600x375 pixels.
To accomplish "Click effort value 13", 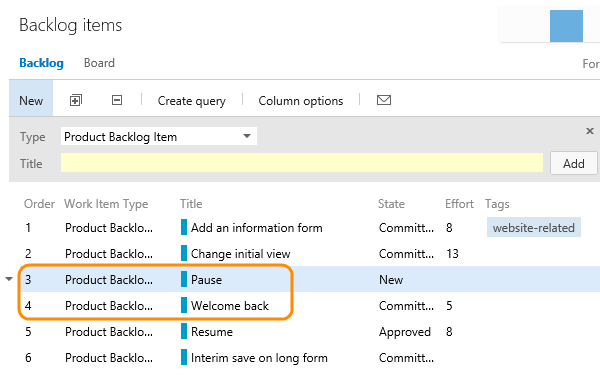I will (x=452, y=254).
